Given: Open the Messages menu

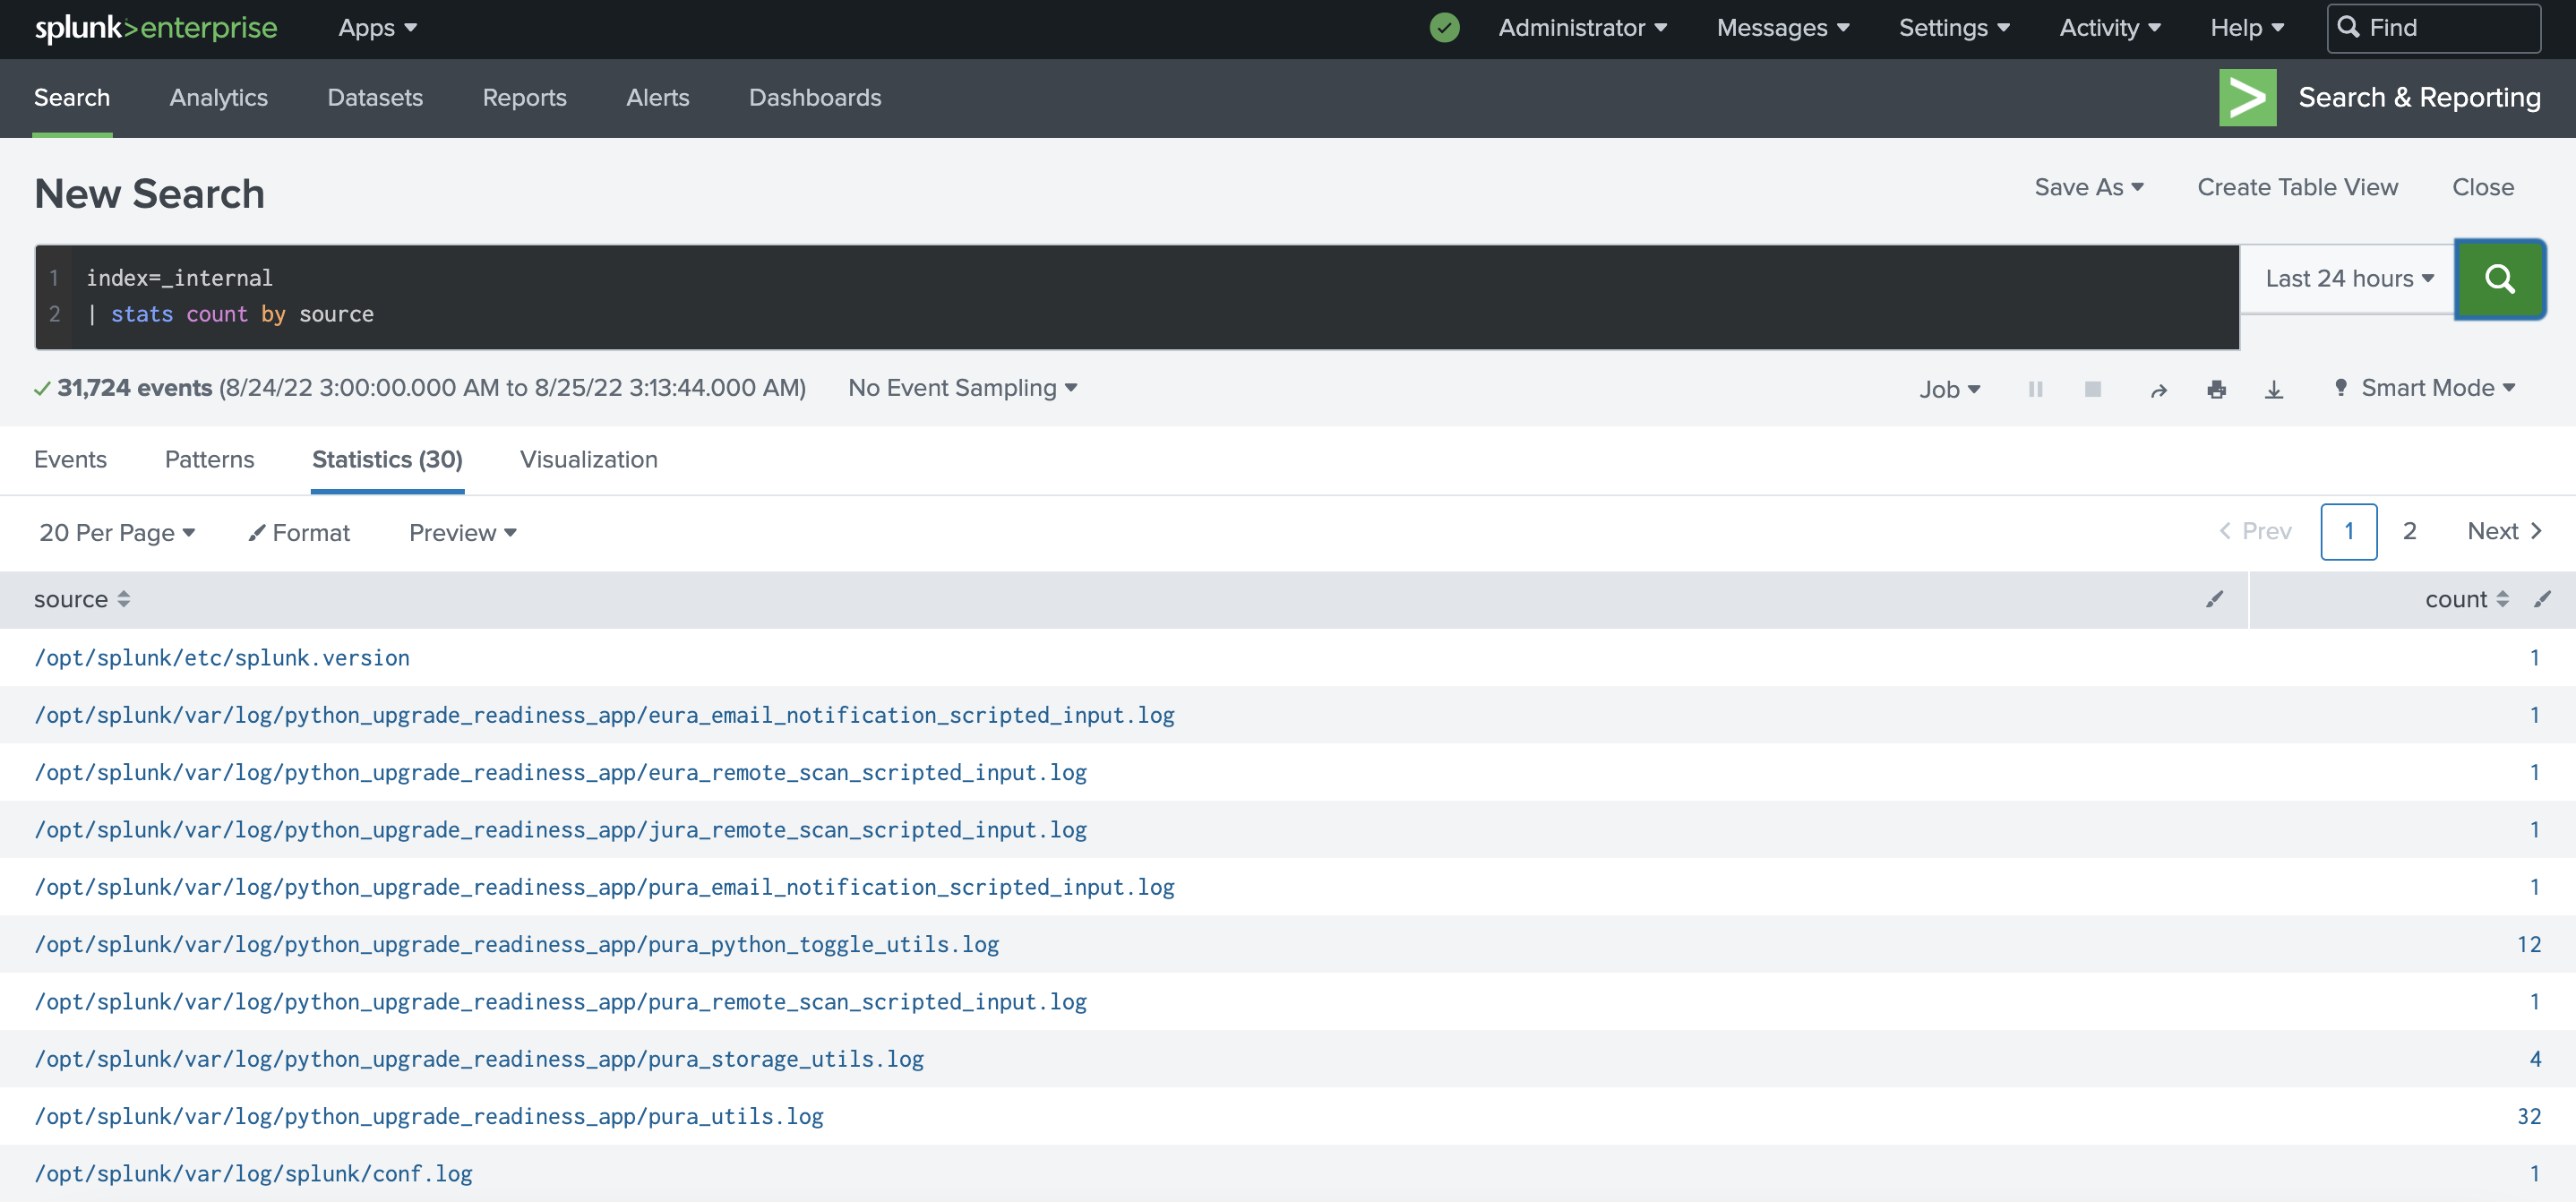Looking at the screenshot, I should click(x=1782, y=27).
